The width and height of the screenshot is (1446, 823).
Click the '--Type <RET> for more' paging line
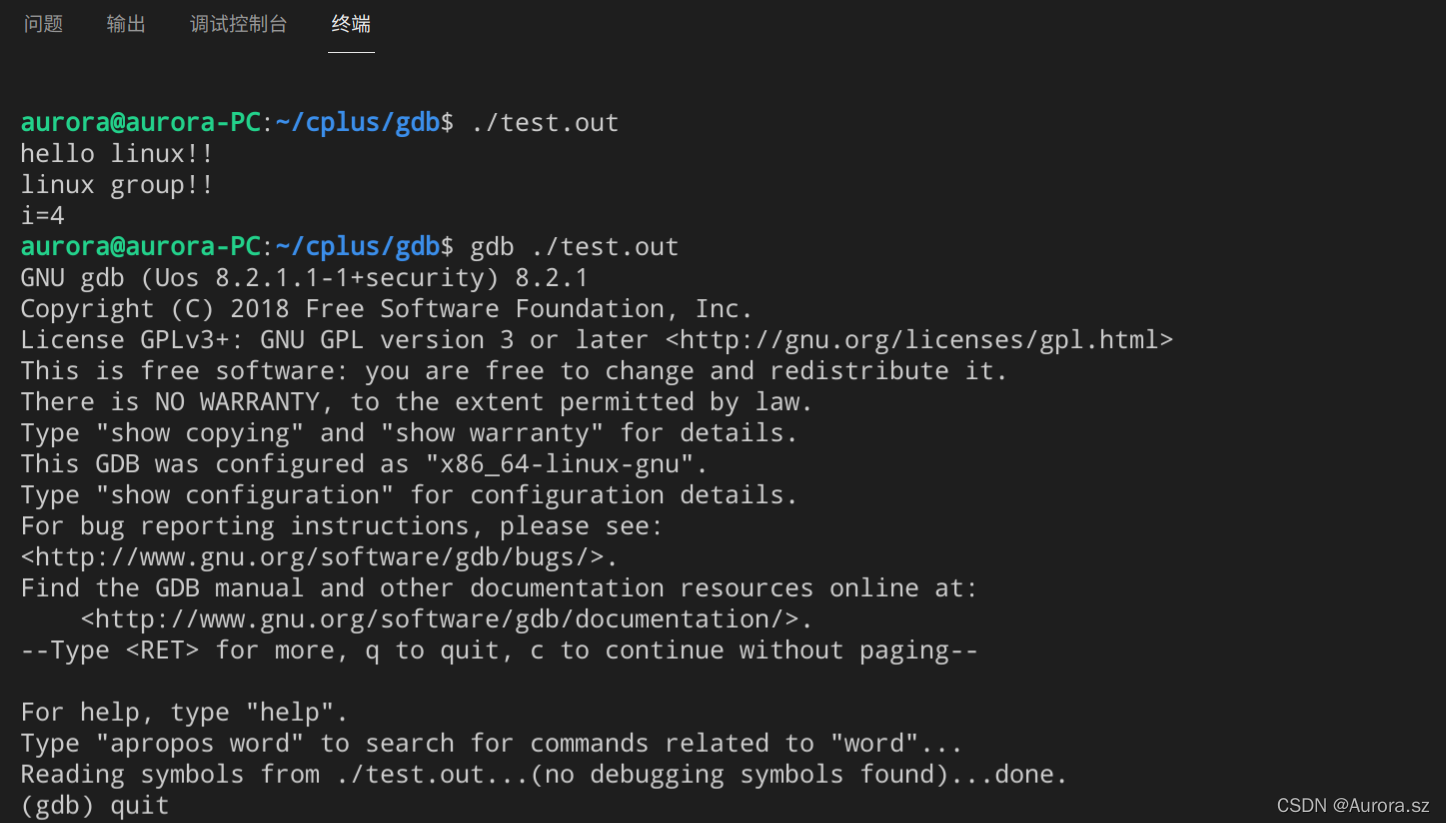[499, 650]
